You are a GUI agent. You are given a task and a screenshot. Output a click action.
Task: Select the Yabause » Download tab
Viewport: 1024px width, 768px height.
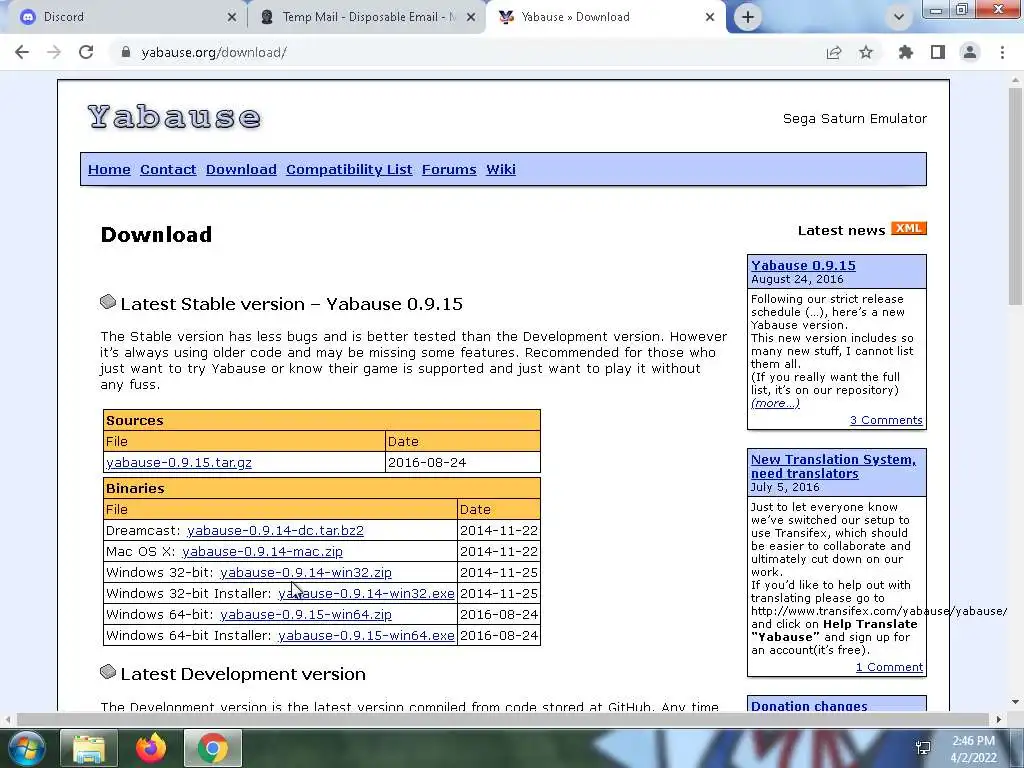click(x=604, y=17)
